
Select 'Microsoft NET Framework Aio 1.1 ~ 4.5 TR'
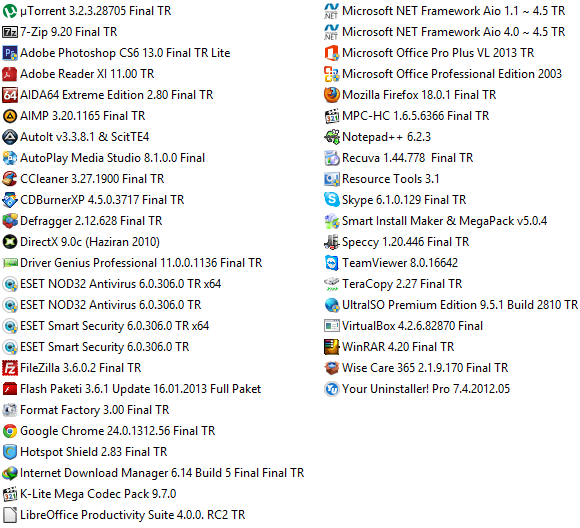[x=445, y=11]
